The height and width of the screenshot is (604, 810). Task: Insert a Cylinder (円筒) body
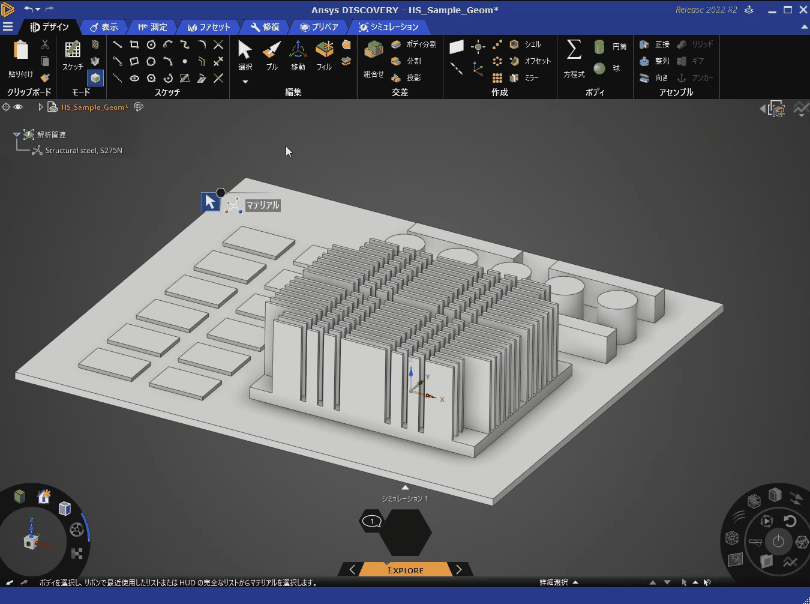[610, 47]
